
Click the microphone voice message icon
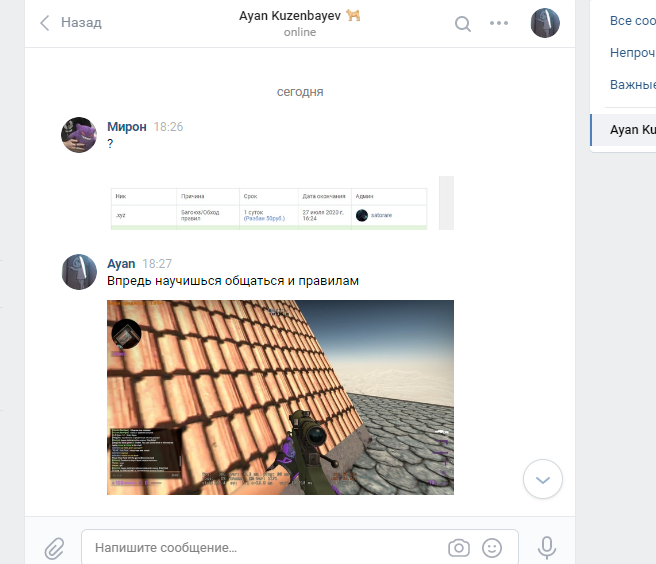[x=546, y=547]
